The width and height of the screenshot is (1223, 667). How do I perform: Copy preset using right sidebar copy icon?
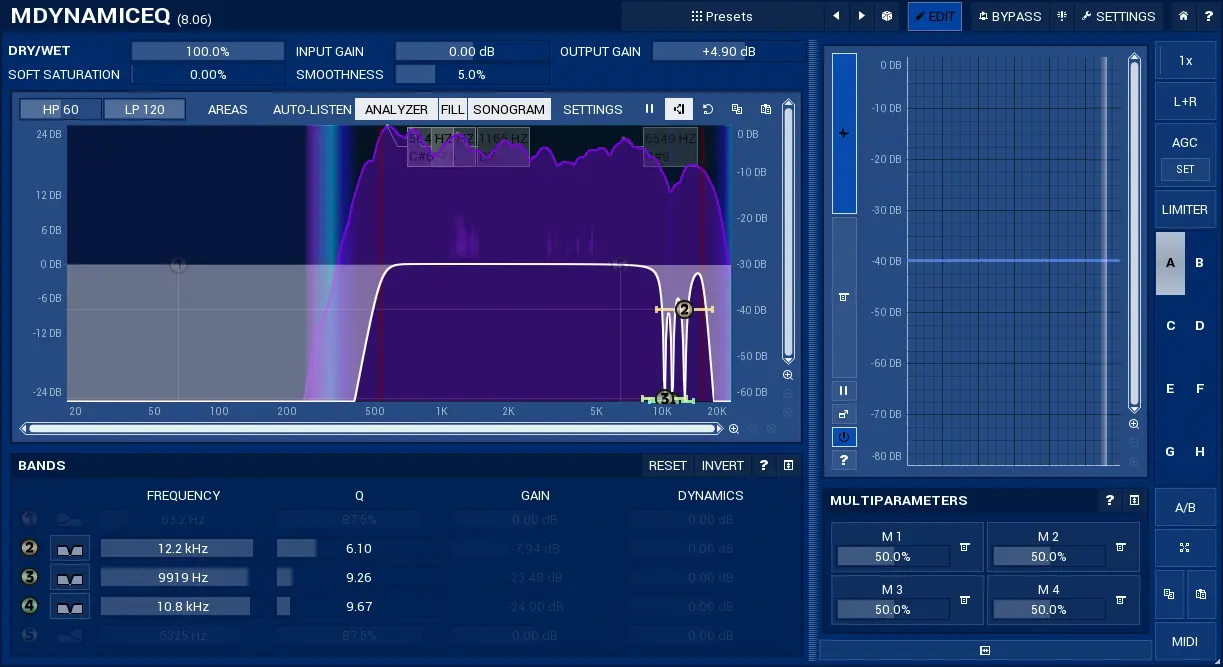point(1169,594)
